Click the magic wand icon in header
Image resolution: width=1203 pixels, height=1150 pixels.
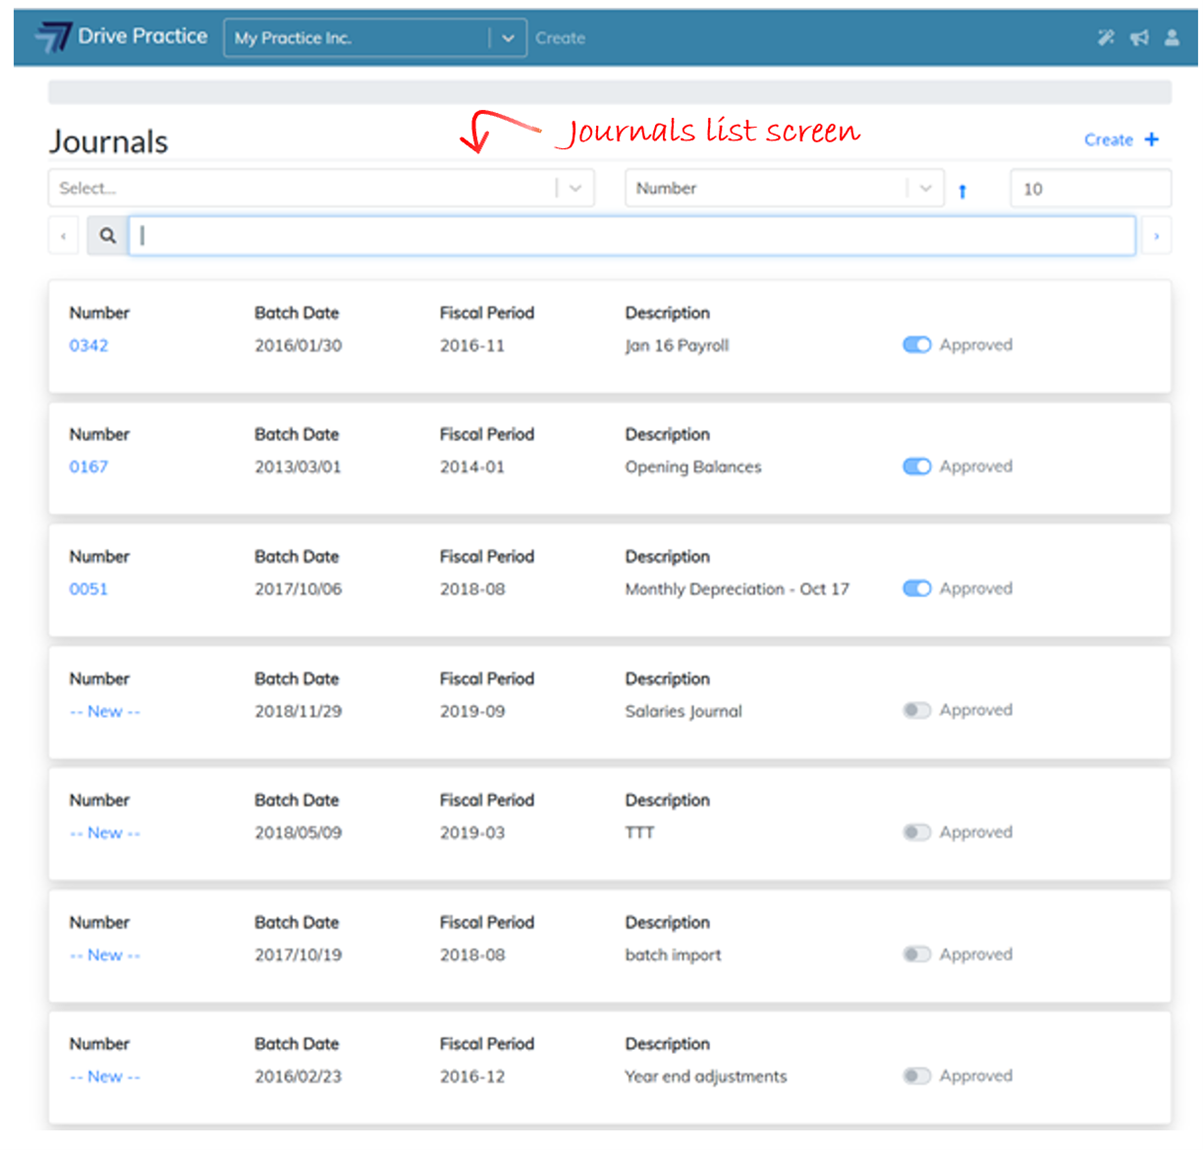pos(1105,38)
